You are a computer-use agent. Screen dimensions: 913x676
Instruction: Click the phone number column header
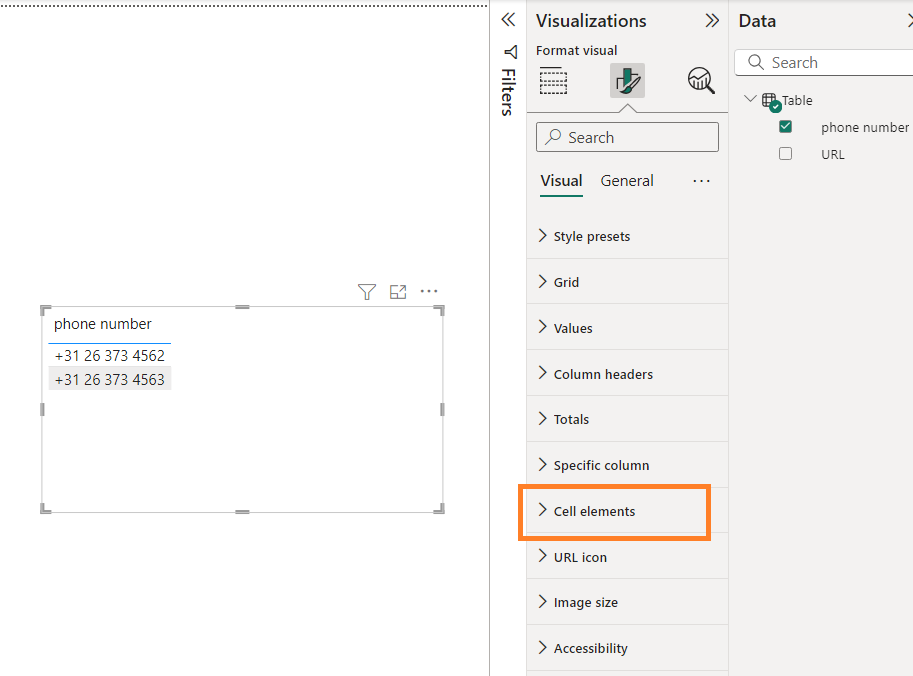pos(102,324)
